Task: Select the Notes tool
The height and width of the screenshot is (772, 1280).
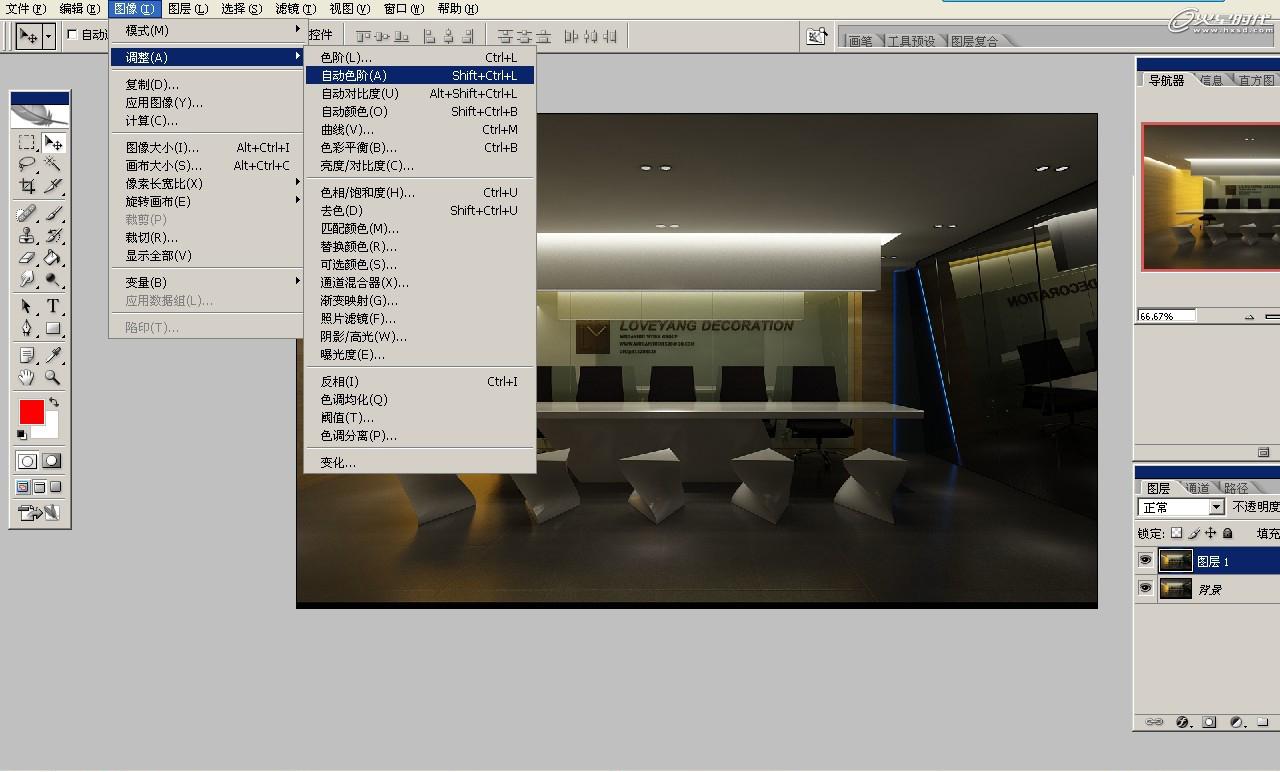Action: (27, 355)
